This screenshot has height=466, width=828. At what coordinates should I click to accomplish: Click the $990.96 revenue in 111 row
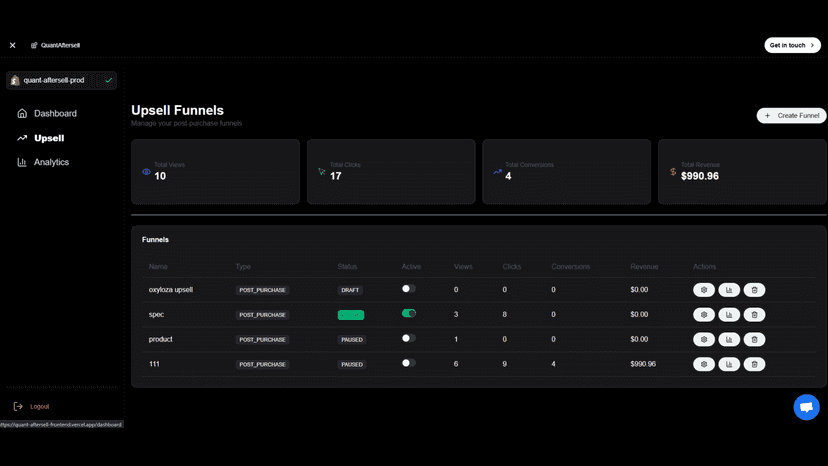(x=643, y=365)
